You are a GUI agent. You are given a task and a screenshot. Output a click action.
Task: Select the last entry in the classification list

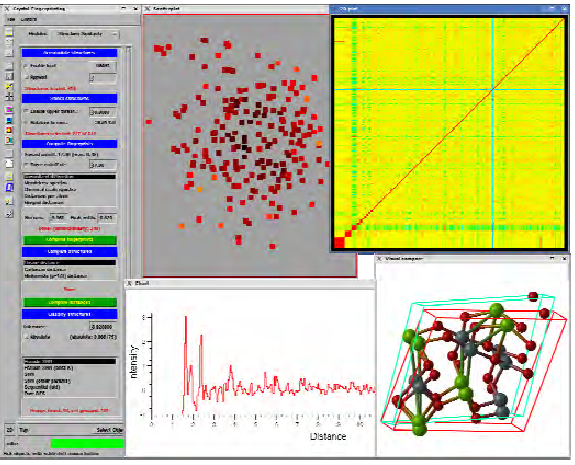(x=69, y=393)
